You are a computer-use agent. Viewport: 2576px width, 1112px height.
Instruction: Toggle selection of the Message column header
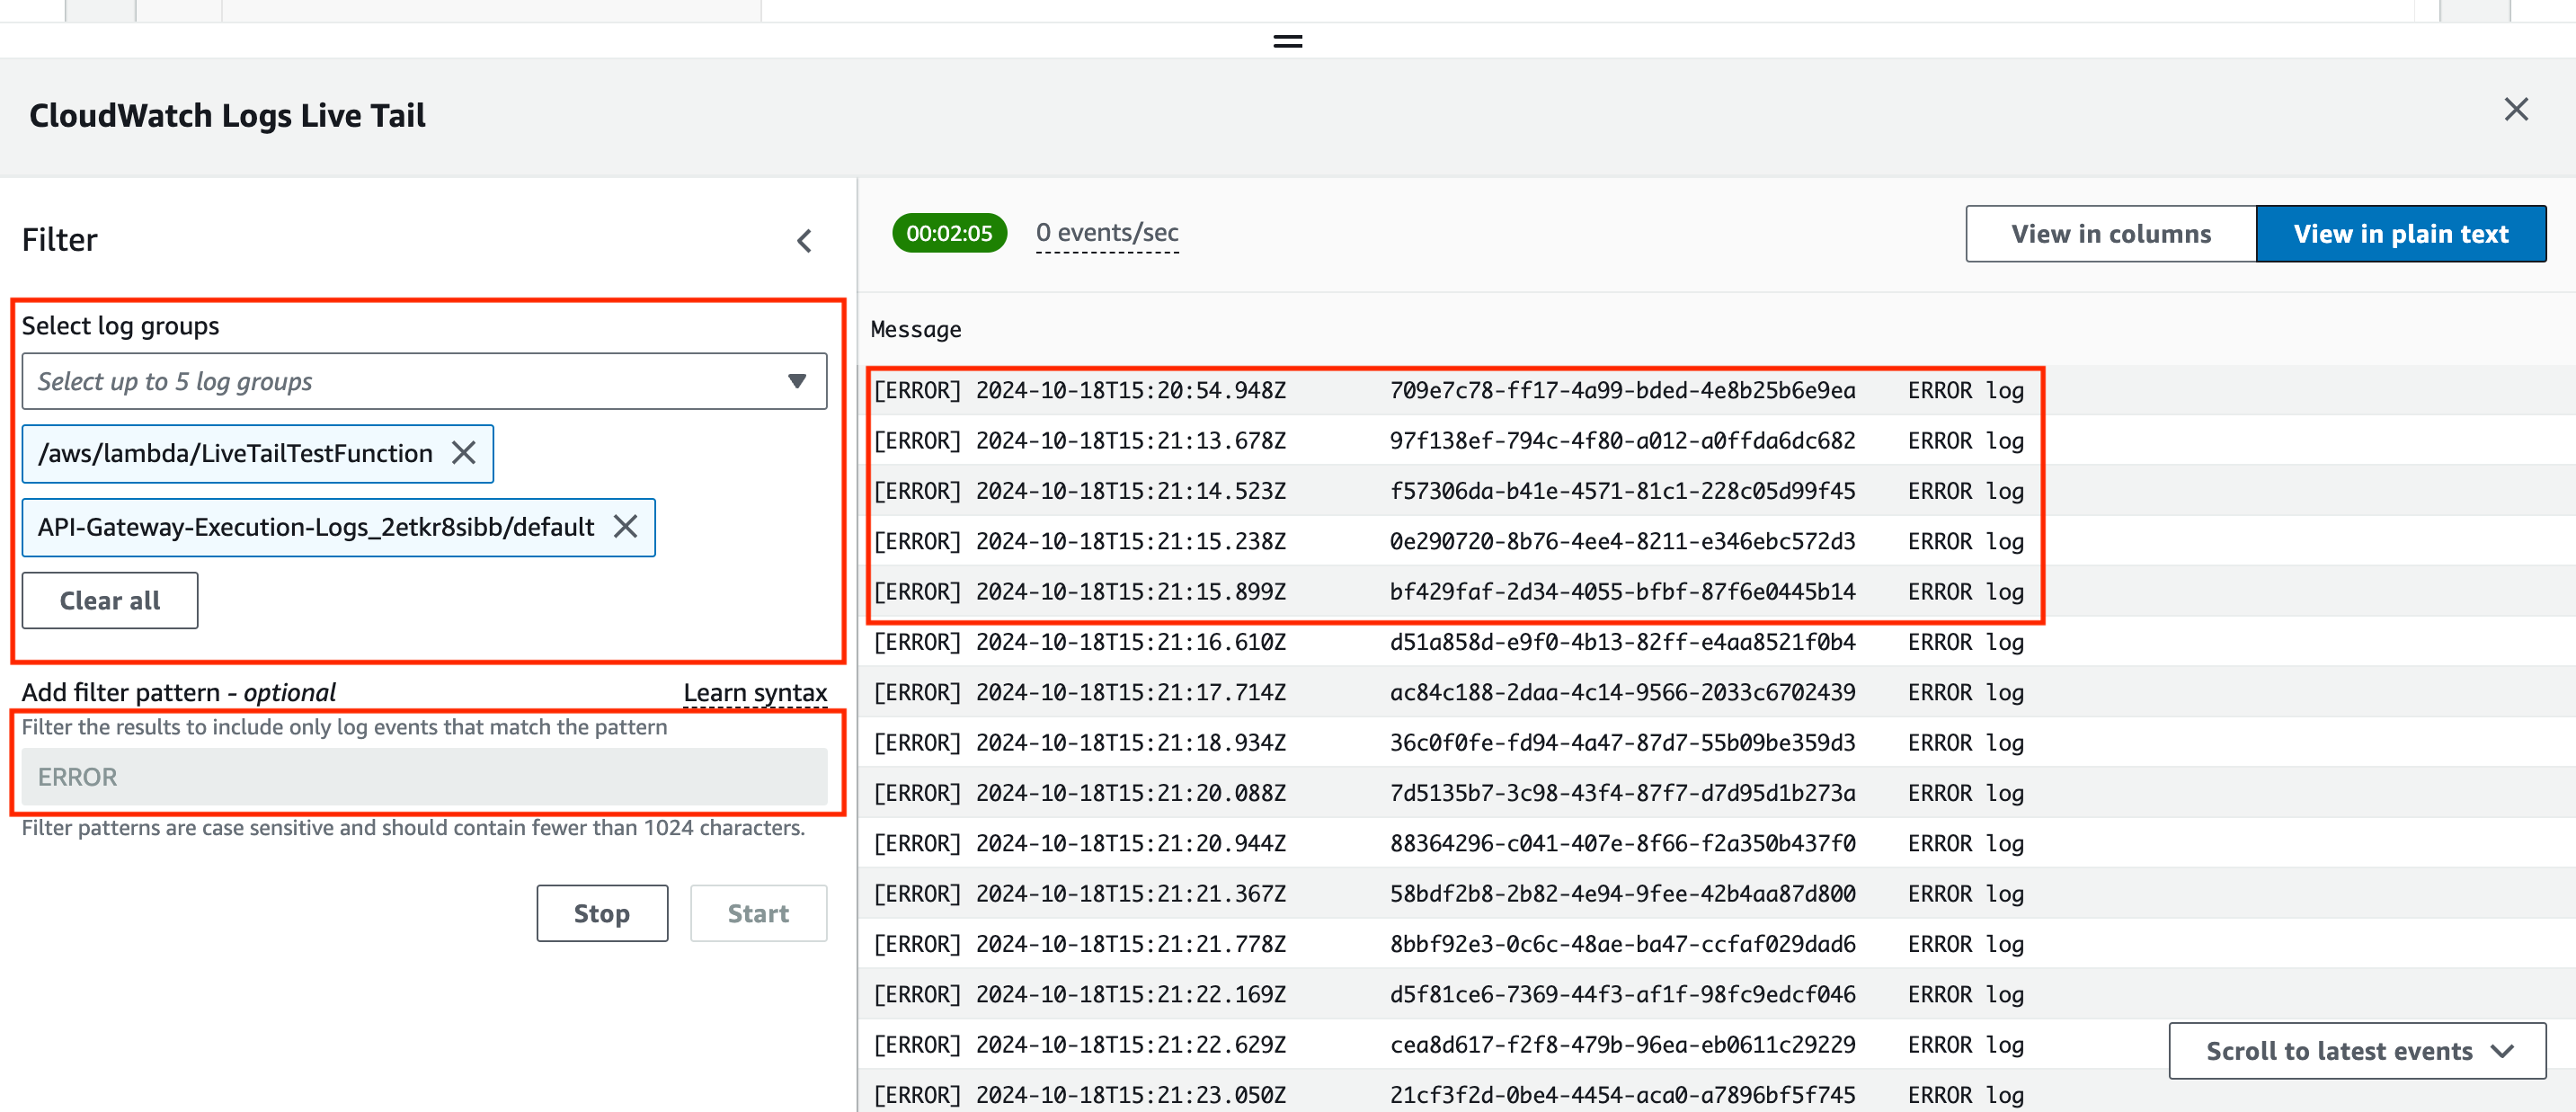pos(916,328)
